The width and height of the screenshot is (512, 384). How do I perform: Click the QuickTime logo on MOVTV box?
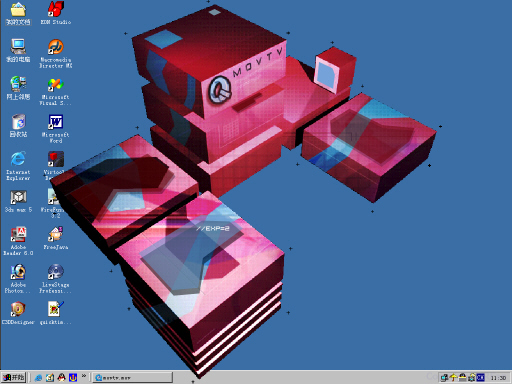coord(220,89)
